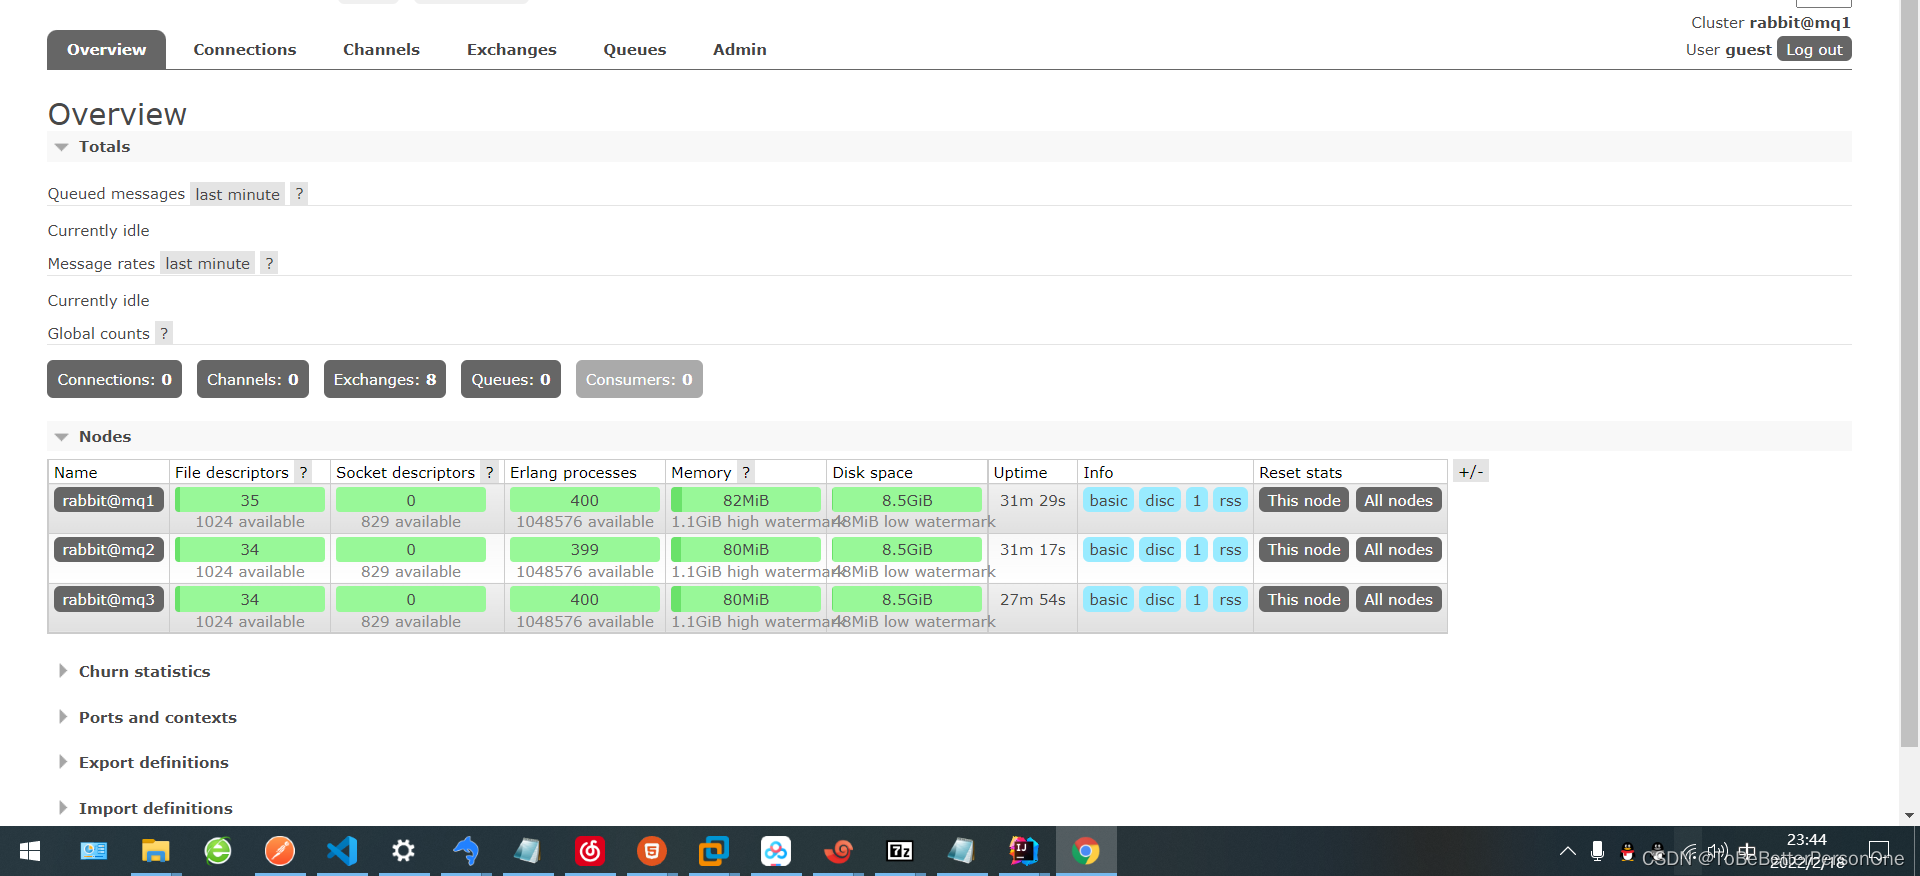Viewport: 1920px width, 876px height.
Task: Click the Connections: 0 count button
Action: coord(114,379)
